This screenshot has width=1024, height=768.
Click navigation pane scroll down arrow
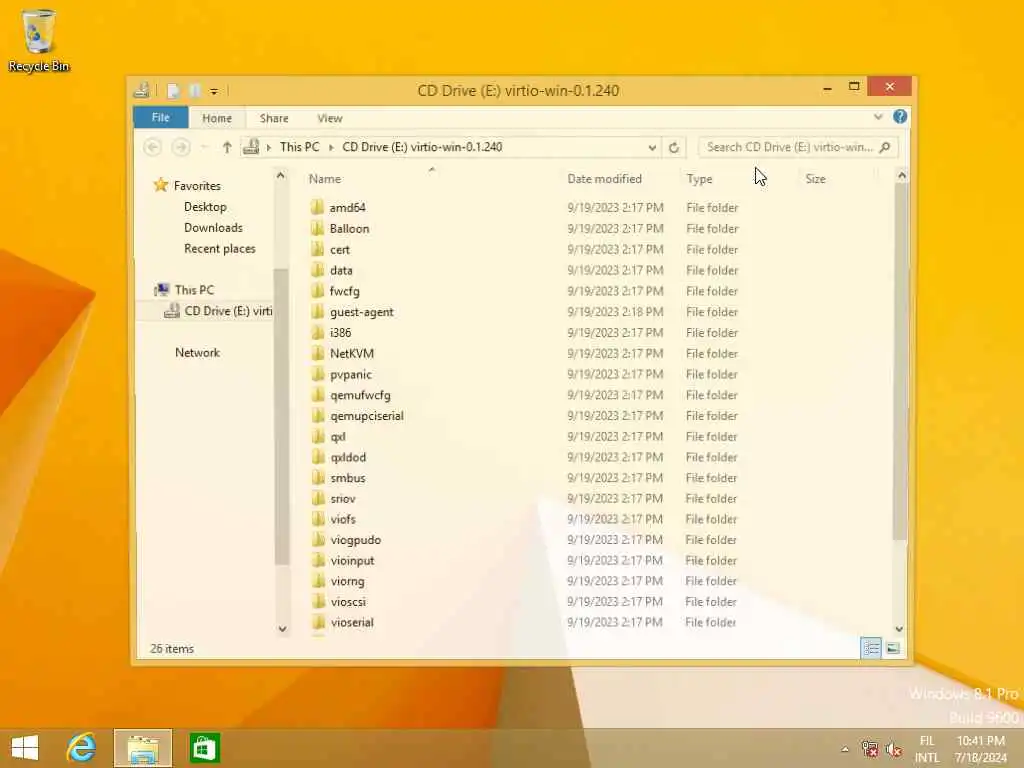(282, 629)
